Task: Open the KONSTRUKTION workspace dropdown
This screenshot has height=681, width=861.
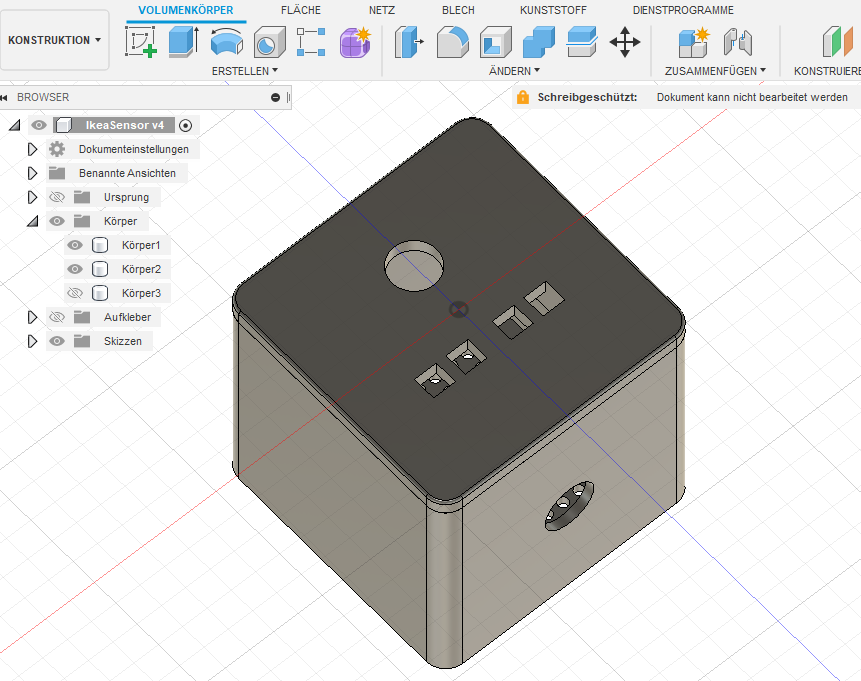Action: coord(54,40)
